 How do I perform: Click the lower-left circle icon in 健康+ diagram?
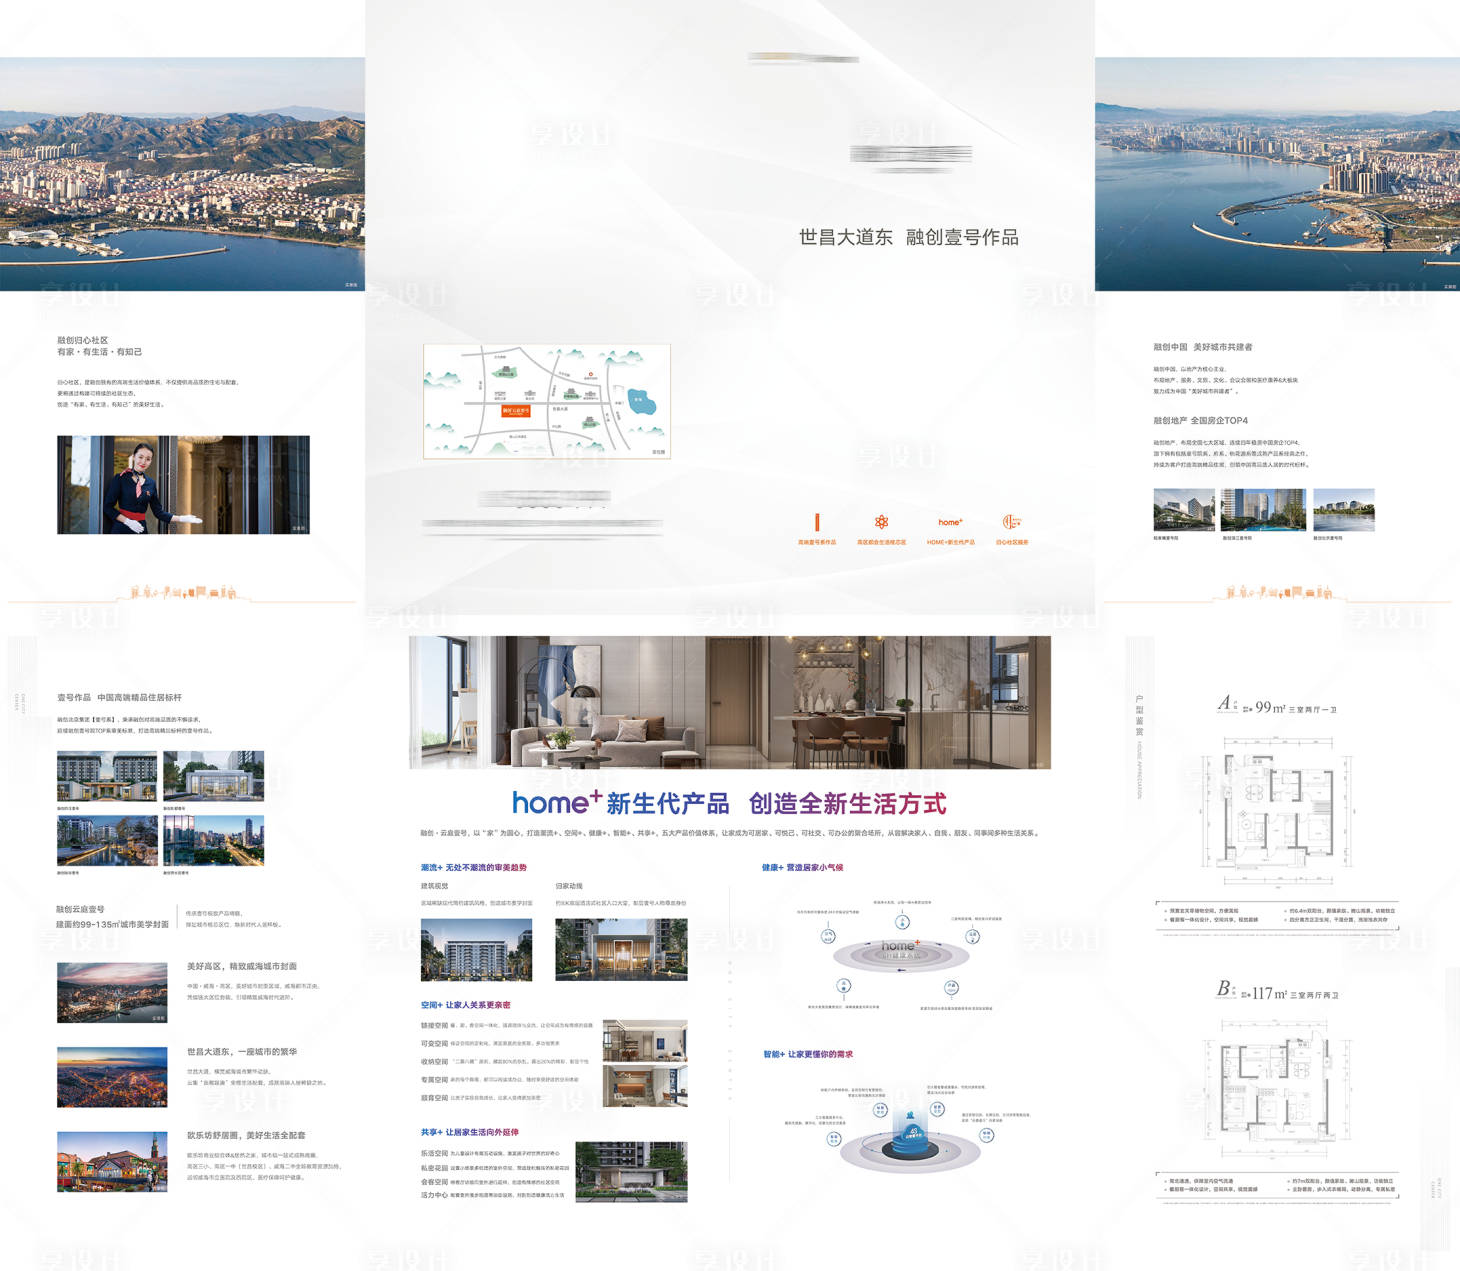click(x=844, y=986)
